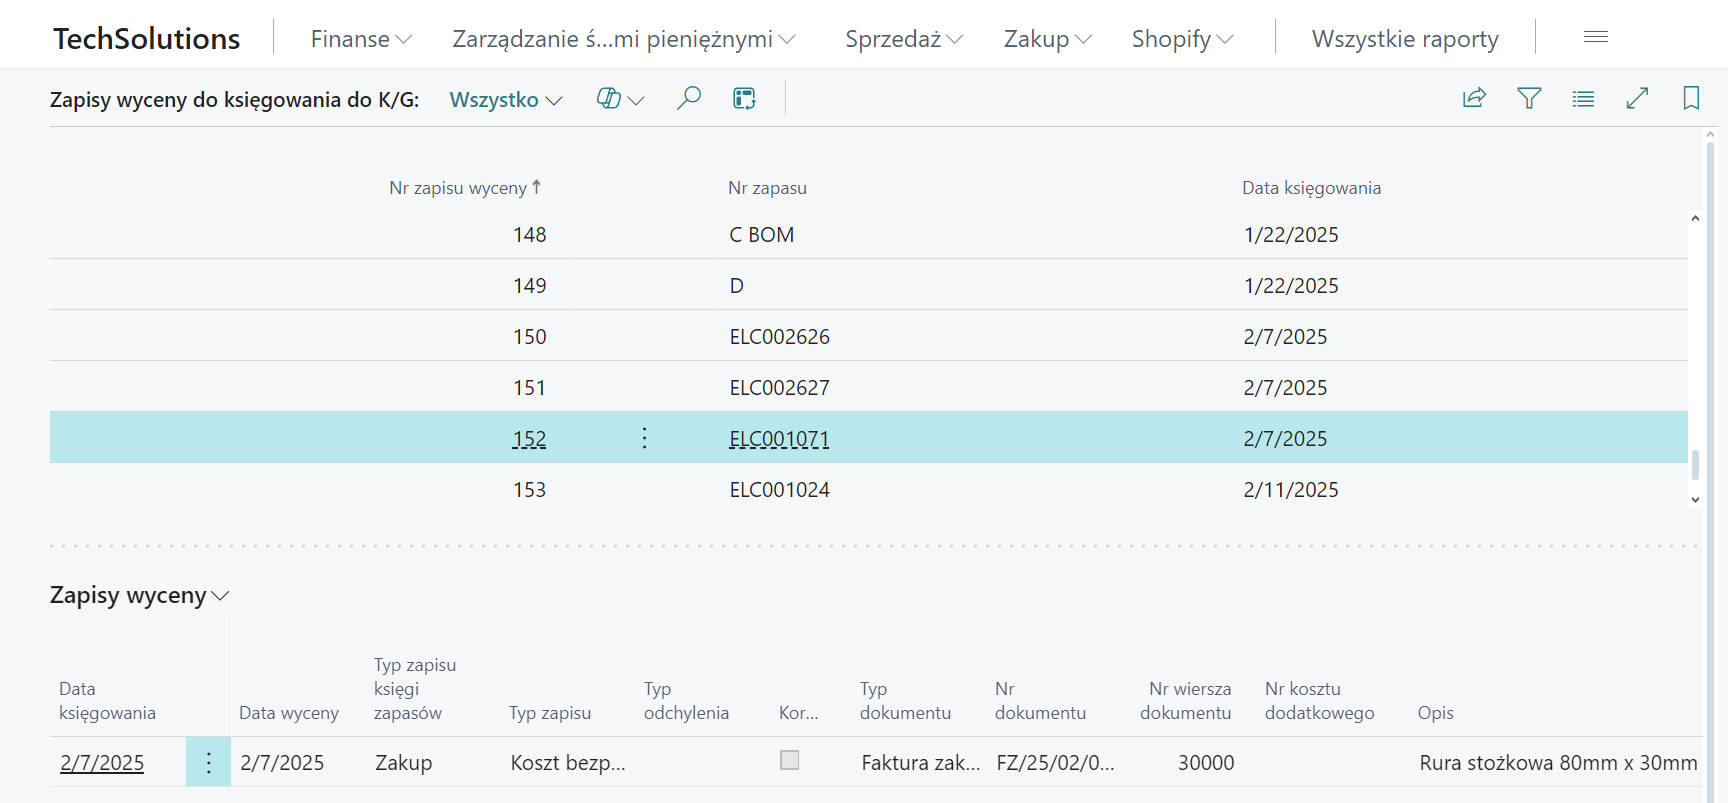
Task: Click the list scrollbar down arrow
Action: 1695,499
